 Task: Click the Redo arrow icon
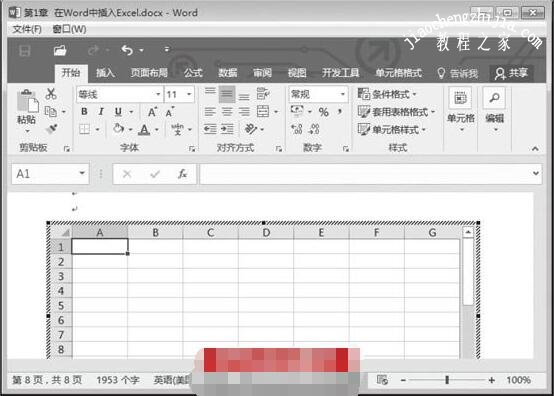[x=94, y=51]
